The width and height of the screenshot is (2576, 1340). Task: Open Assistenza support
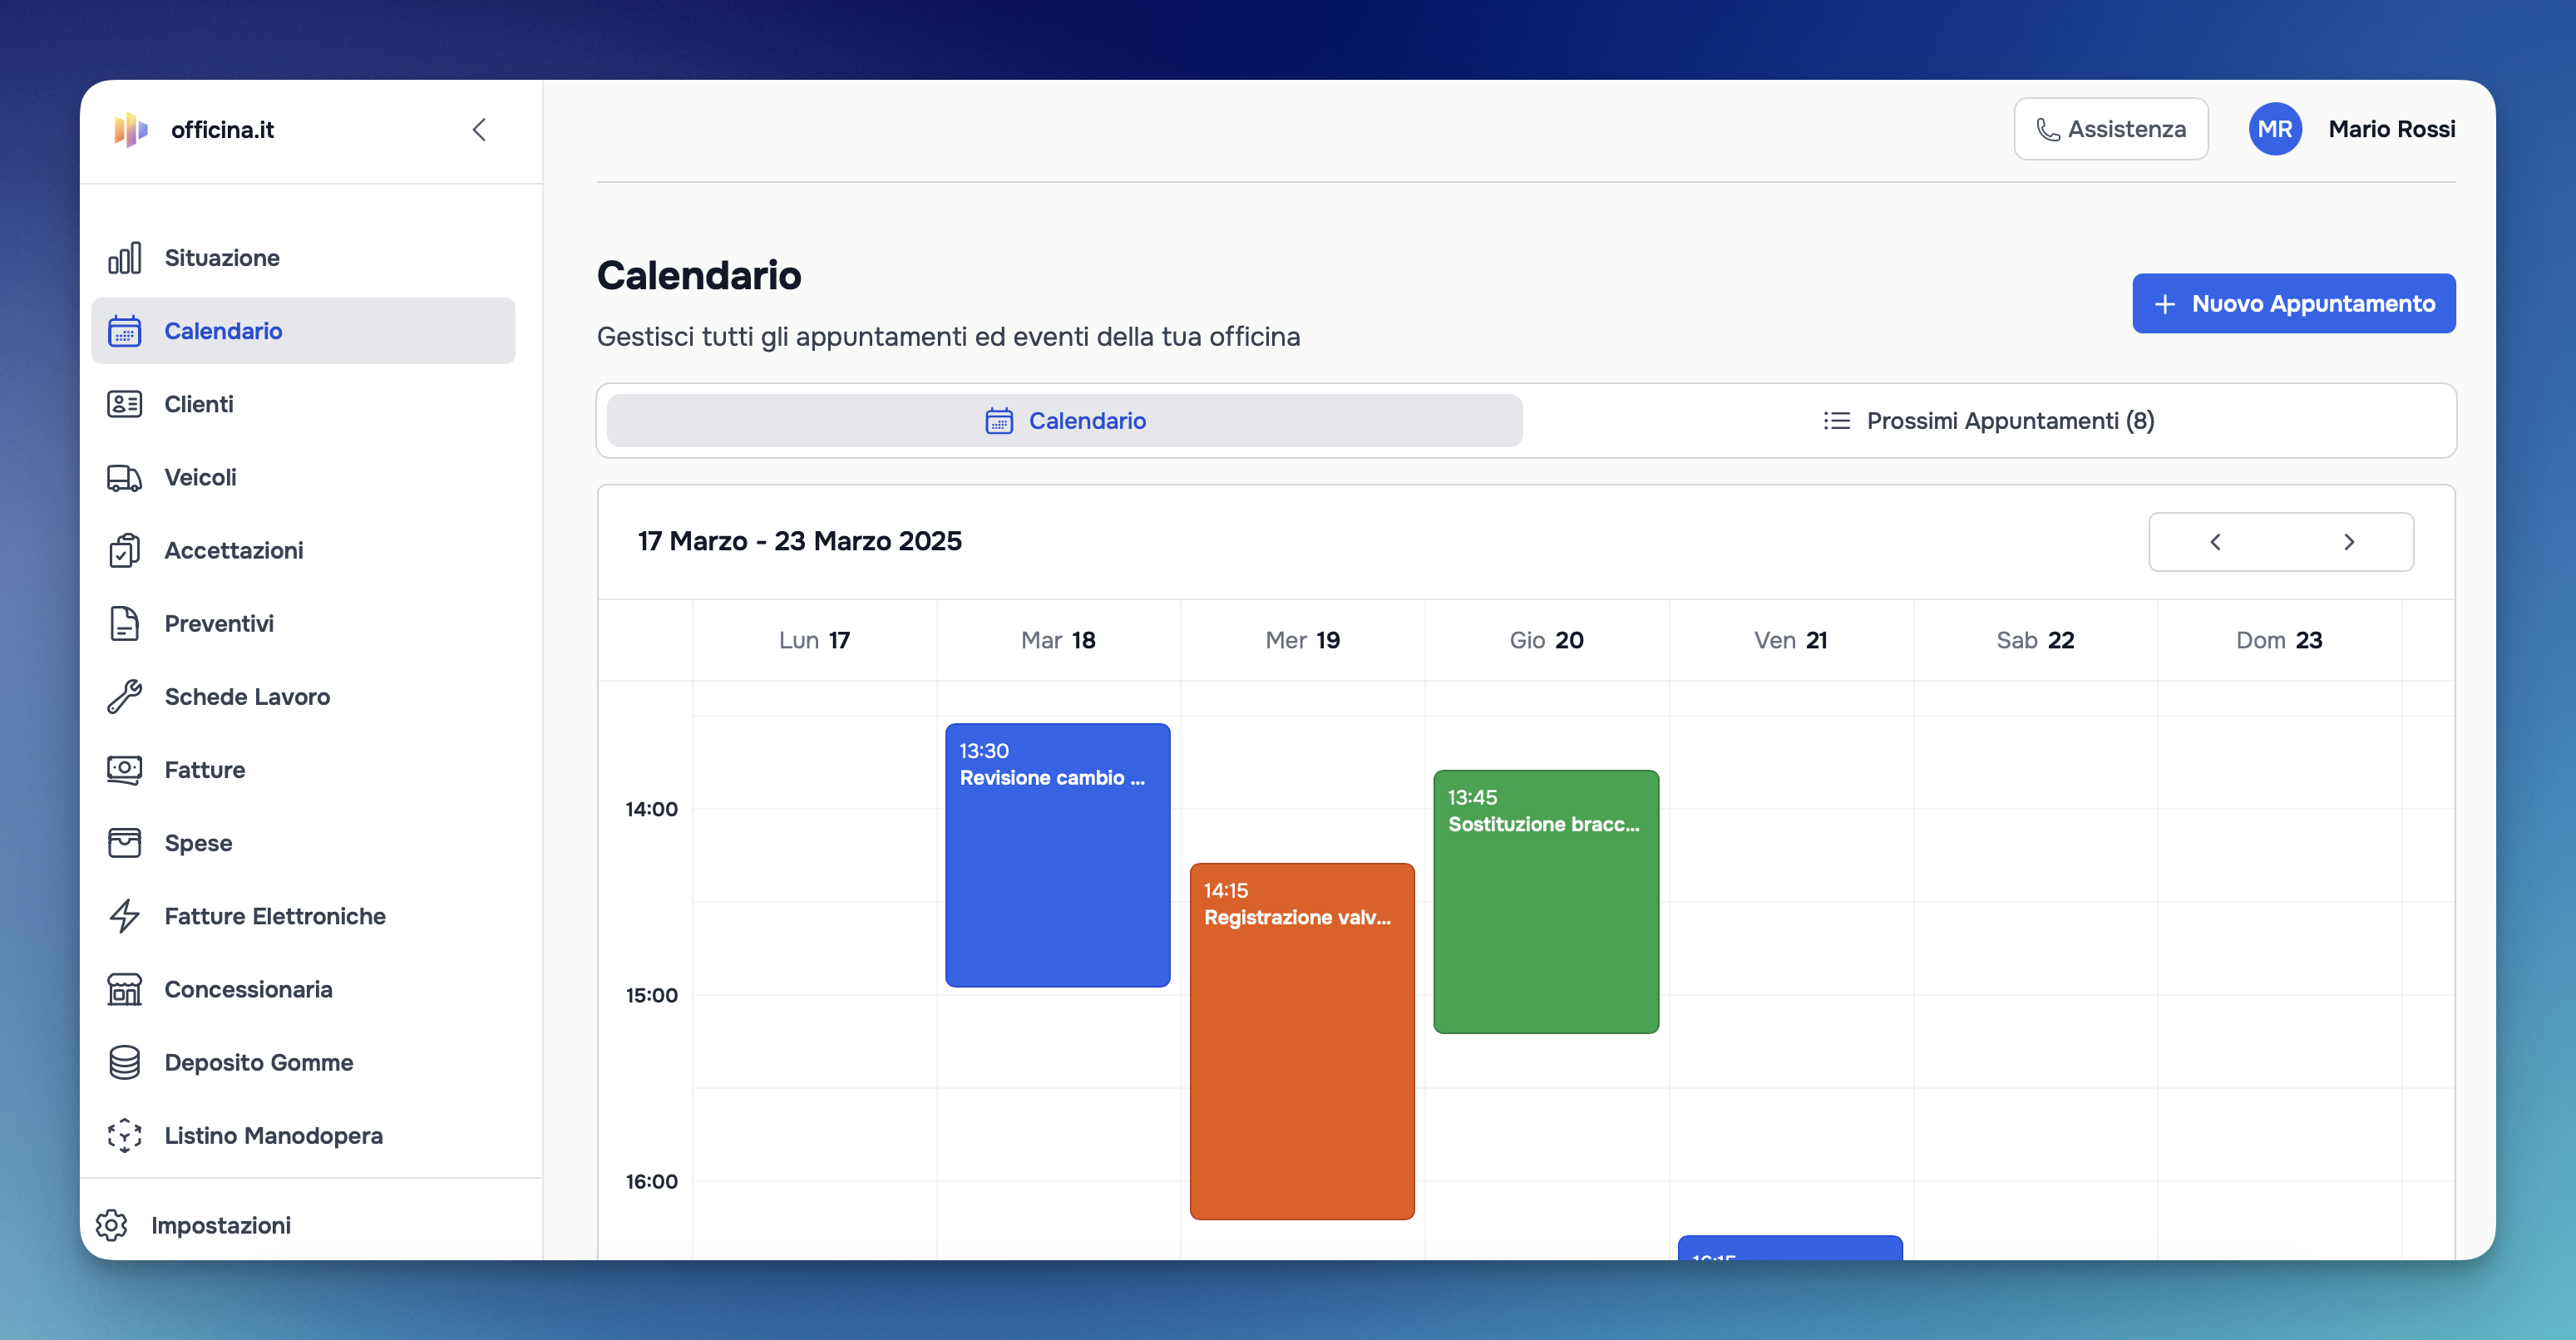pyautogui.click(x=2111, y=128)
